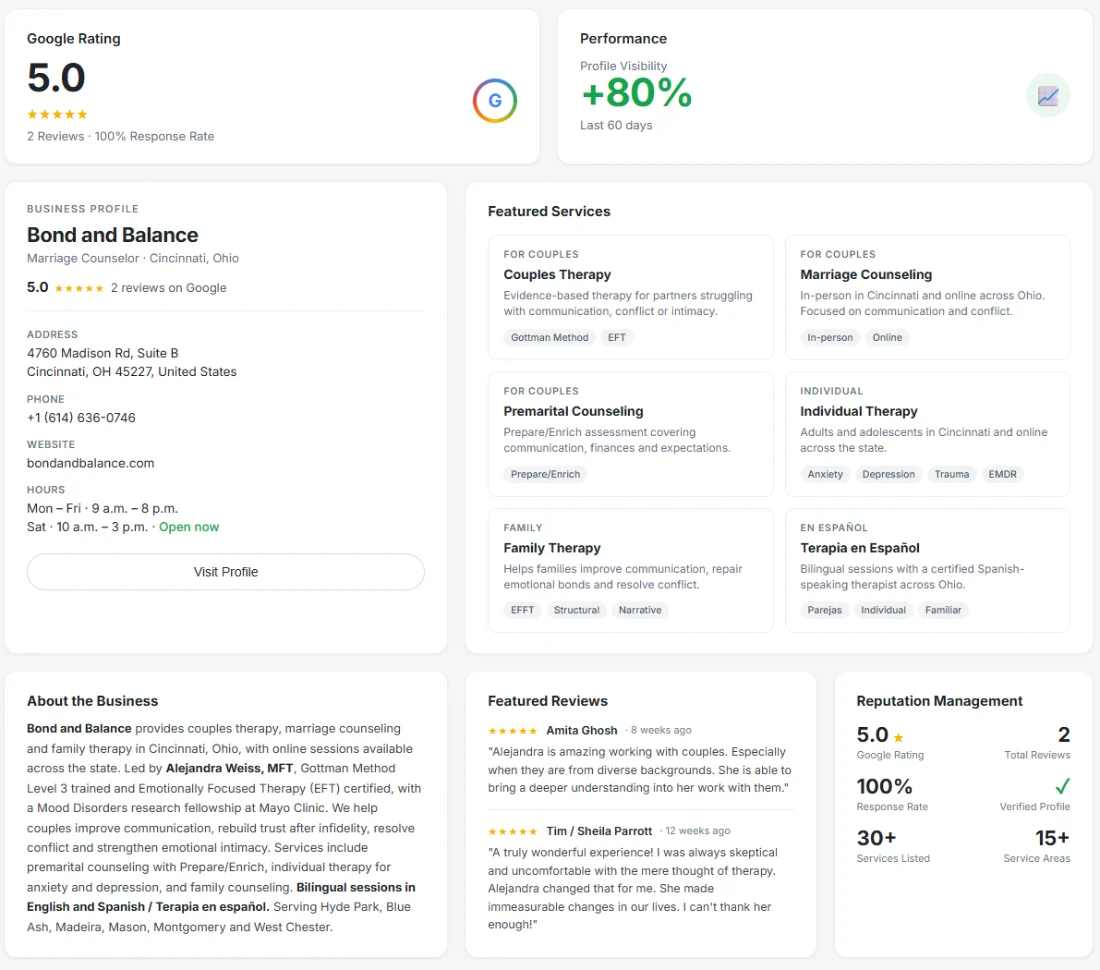Click the 'Featured Services' heading

[549, 211]
